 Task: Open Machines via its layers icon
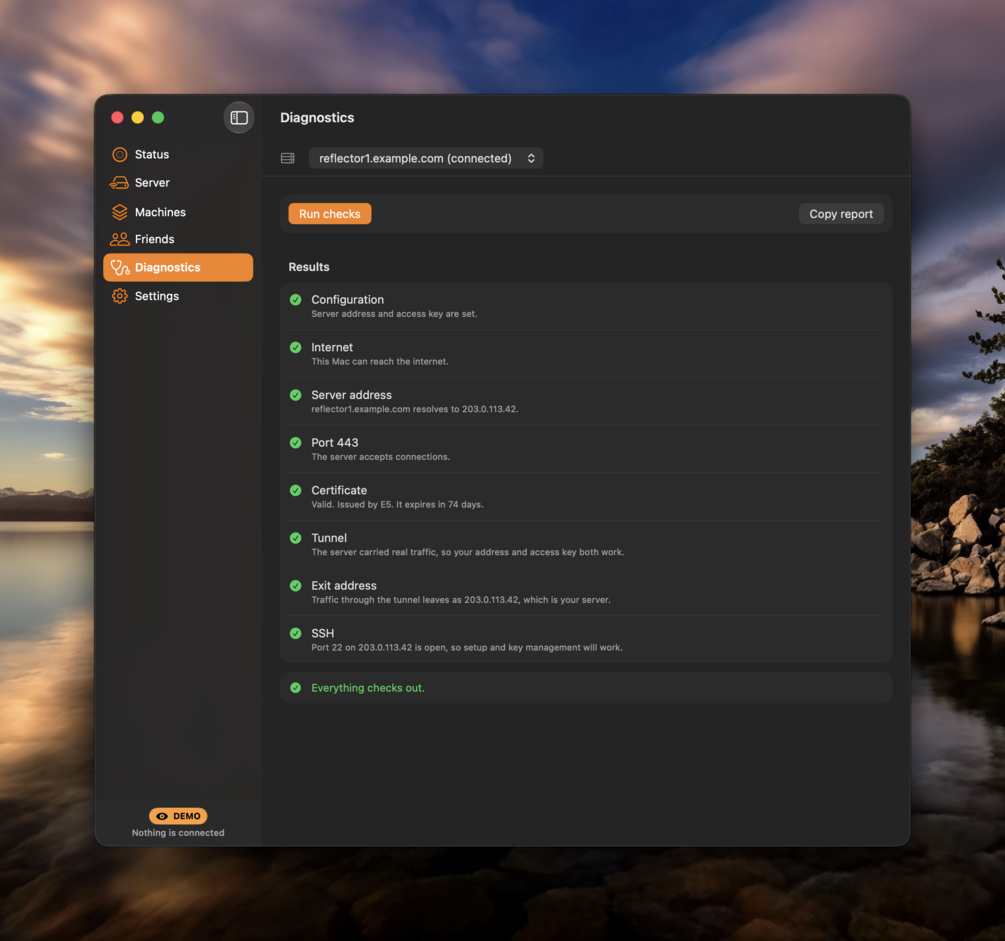click(x=119, y=212)
